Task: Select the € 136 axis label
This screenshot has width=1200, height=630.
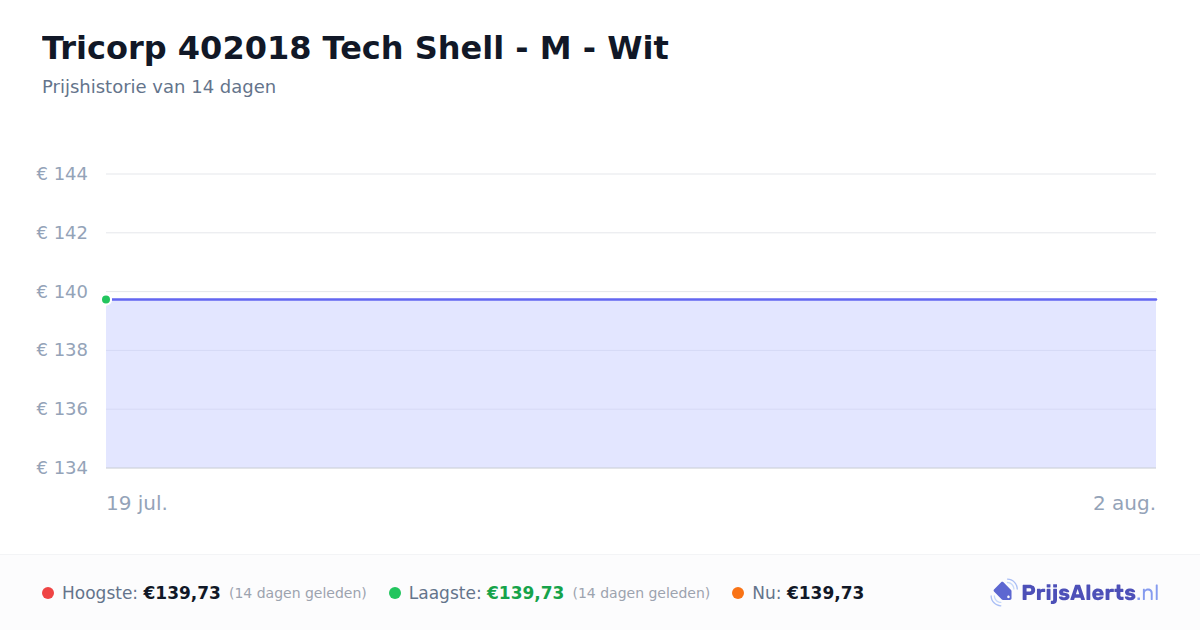Action: [62, 409]
